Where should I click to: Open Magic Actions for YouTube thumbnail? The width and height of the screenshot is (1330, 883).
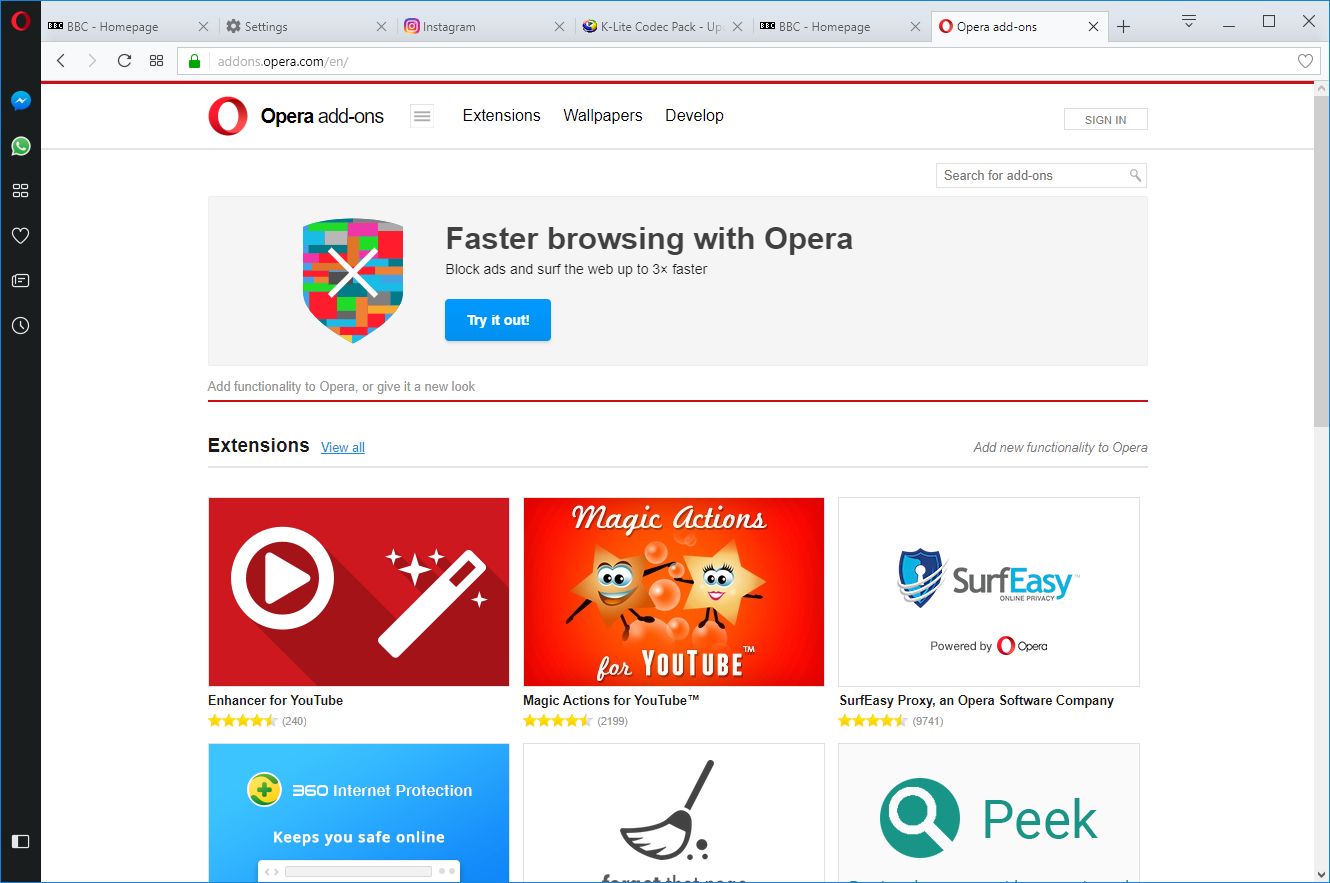674,592
